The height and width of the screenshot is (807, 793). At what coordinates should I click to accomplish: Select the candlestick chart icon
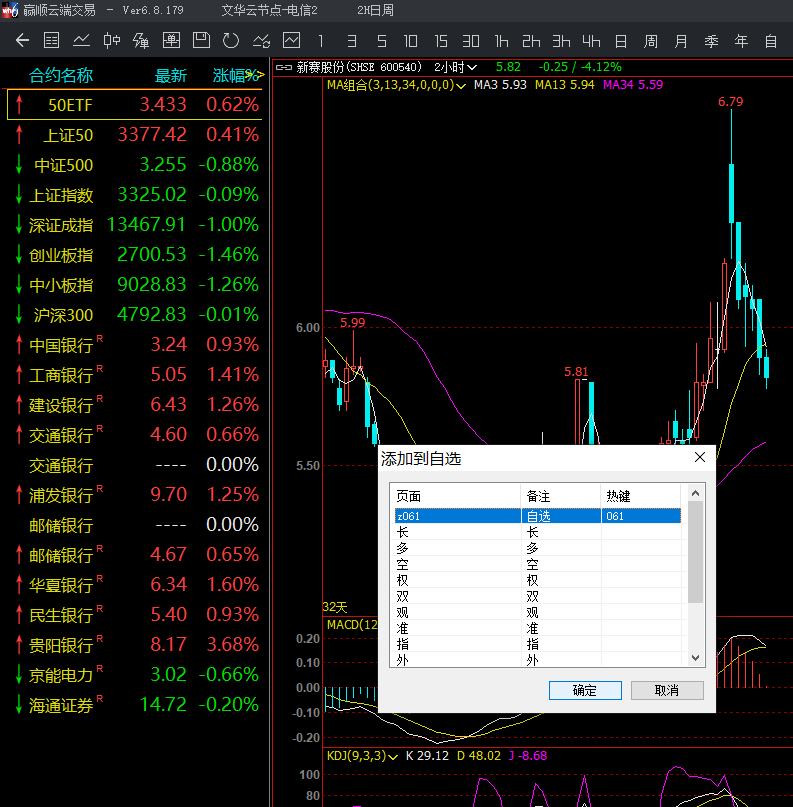coord(112,41)
